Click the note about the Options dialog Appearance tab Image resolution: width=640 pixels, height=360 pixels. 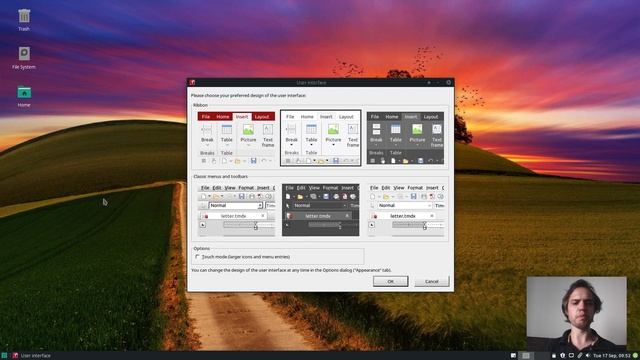[291, 270]
